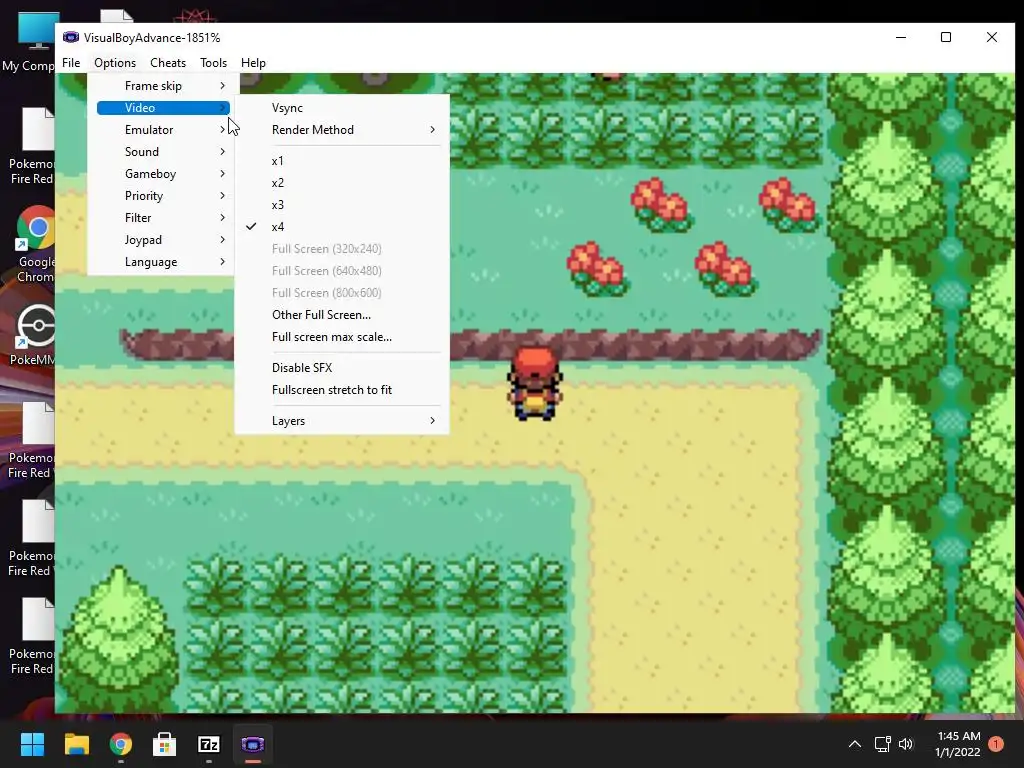The image size is (1024, 768).
Task: Select the Google Chrome desktop shortcut
Action: pyautogui.click(x=35, y=244)
